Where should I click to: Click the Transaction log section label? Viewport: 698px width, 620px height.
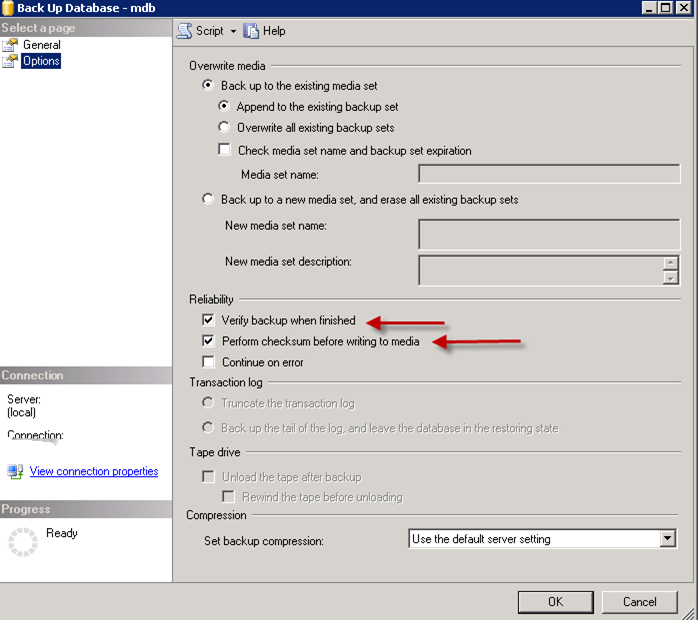pyautogui.click(x=226, y=382)
